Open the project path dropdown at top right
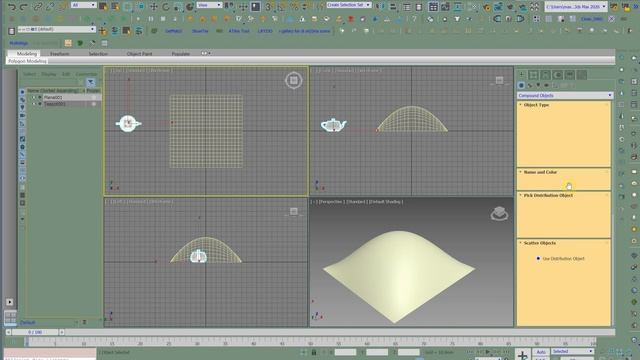This screenshot has width=640, height=360. pyautogui.click(x=576, y=7)
